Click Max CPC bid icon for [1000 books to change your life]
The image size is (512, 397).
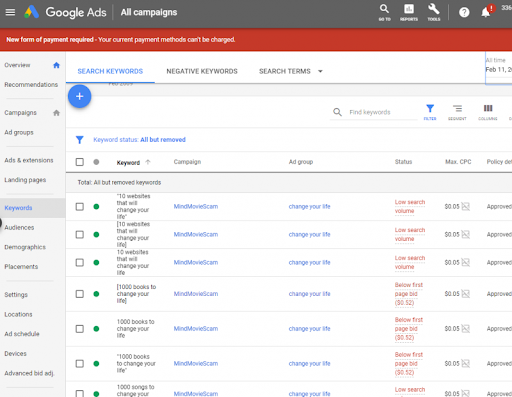click(x=466, y=294)
